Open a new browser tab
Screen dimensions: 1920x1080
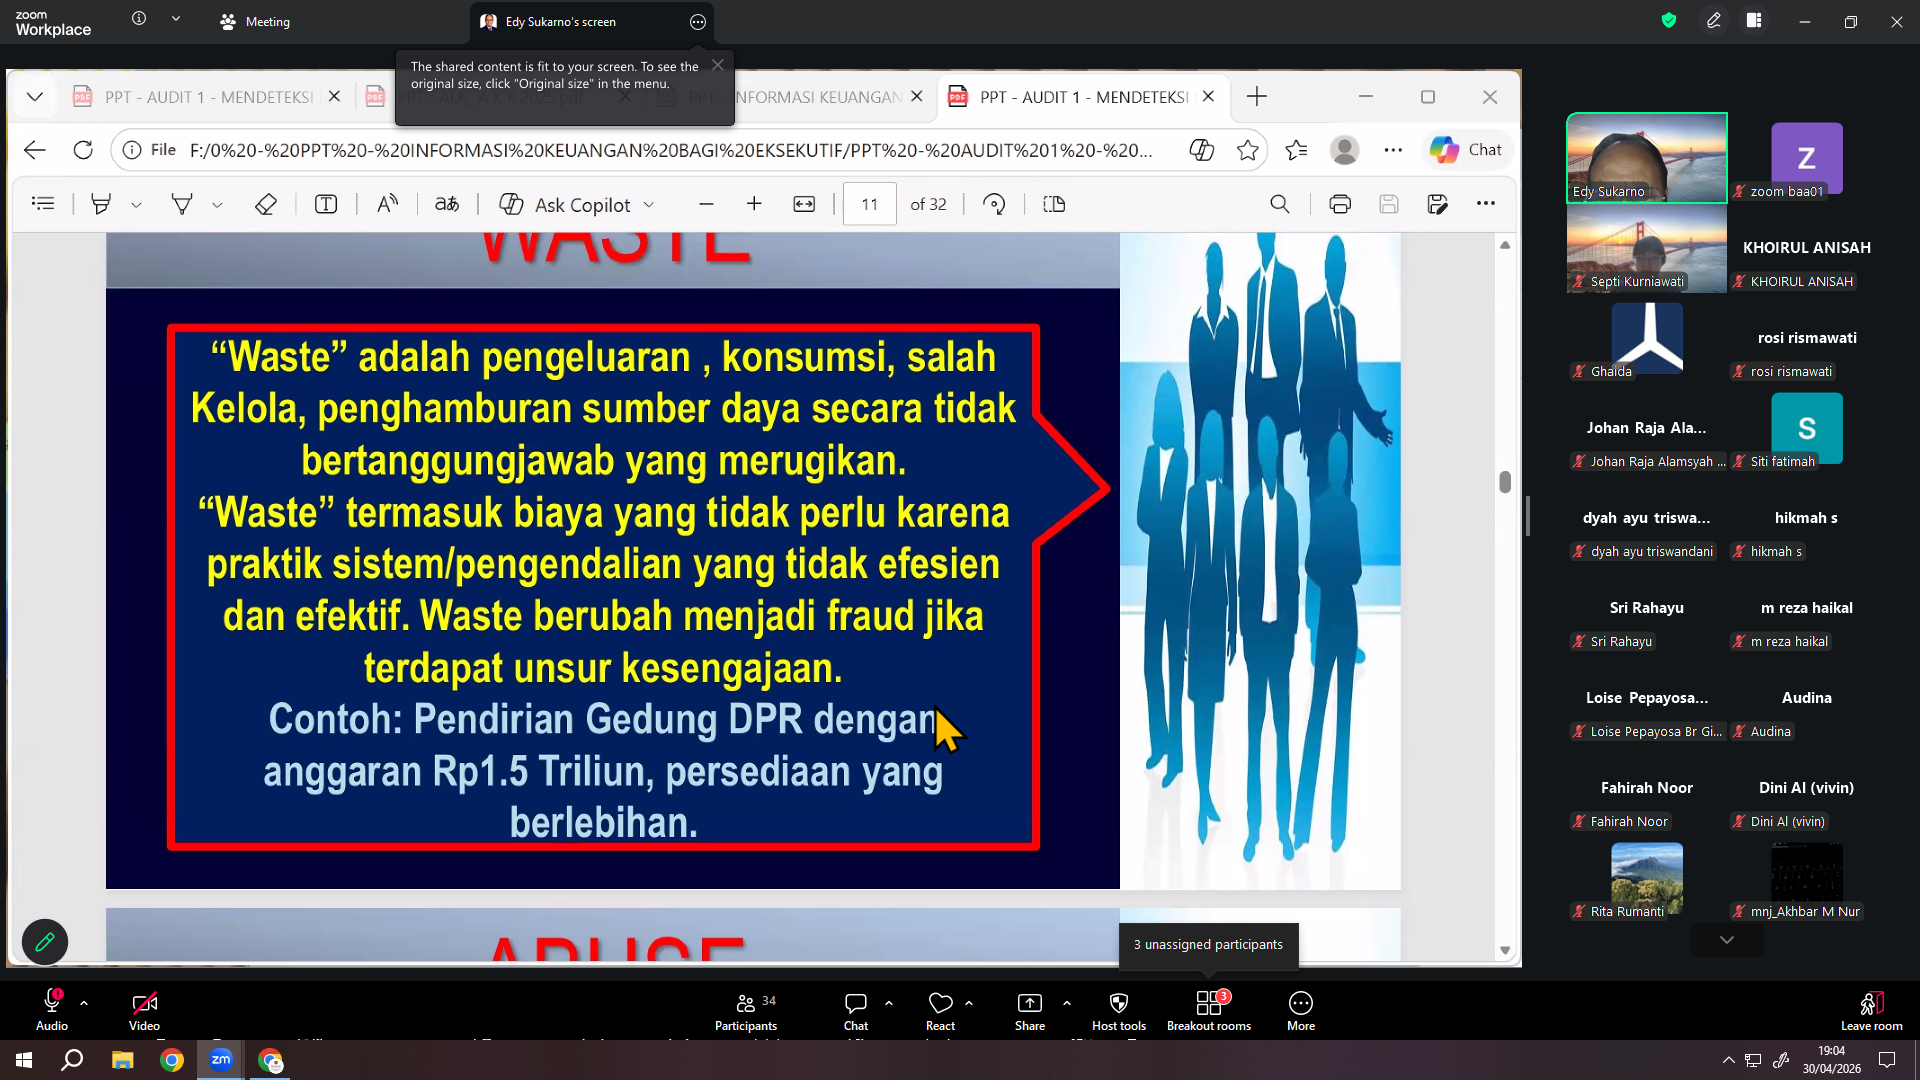click(x=1257, y=97)
